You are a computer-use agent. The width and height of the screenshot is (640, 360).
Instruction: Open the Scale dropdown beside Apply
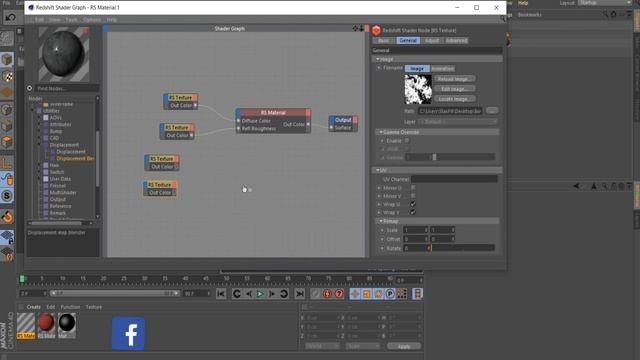(x=363, y=346)
